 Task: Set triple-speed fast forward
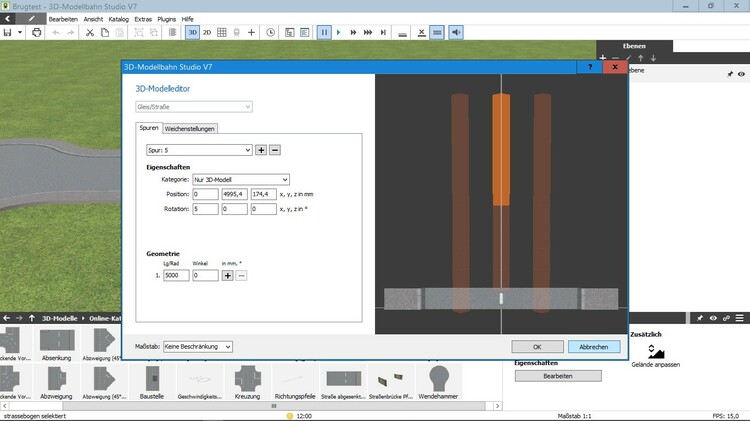coord(368,33)
